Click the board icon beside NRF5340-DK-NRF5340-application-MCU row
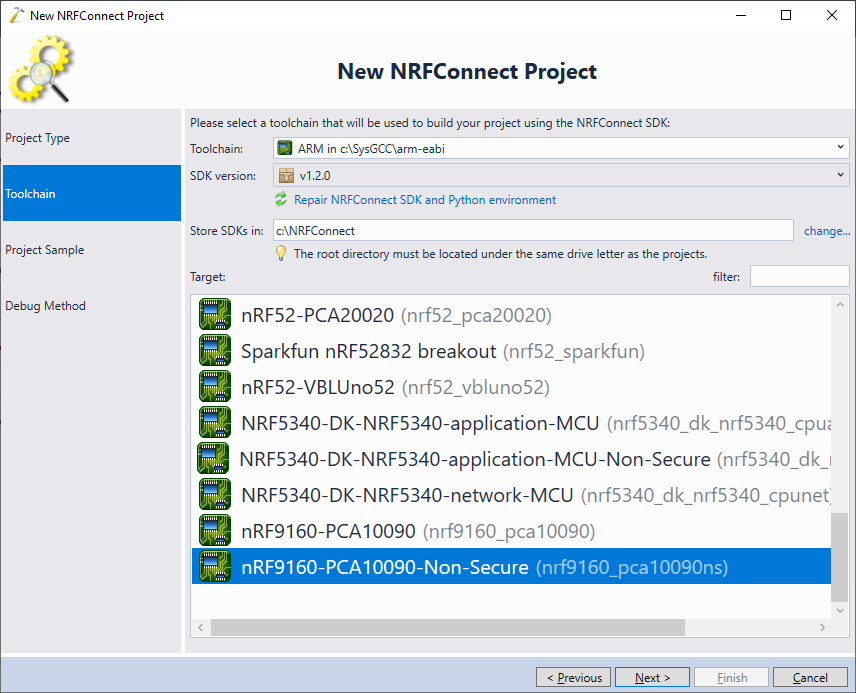Screen dimensions: 856x693 [x=215, y=422]
